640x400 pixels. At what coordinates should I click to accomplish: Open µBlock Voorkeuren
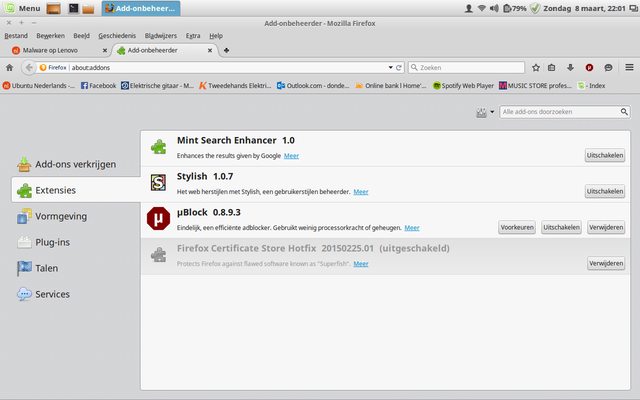click(x=517, y=227)
